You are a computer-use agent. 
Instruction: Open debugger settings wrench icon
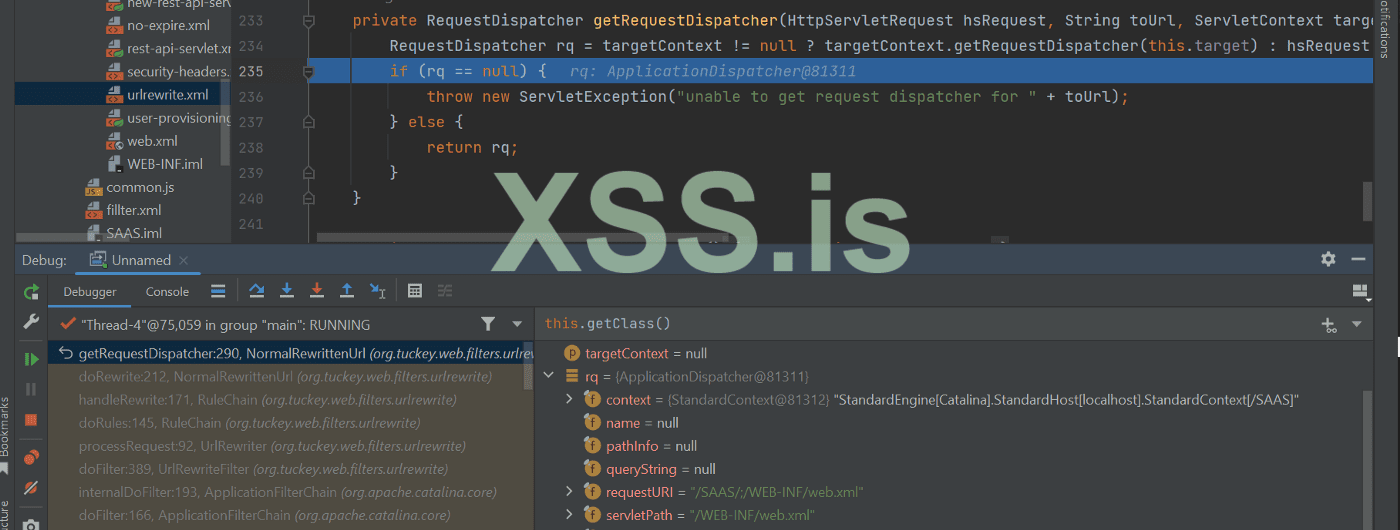point(31,322)
